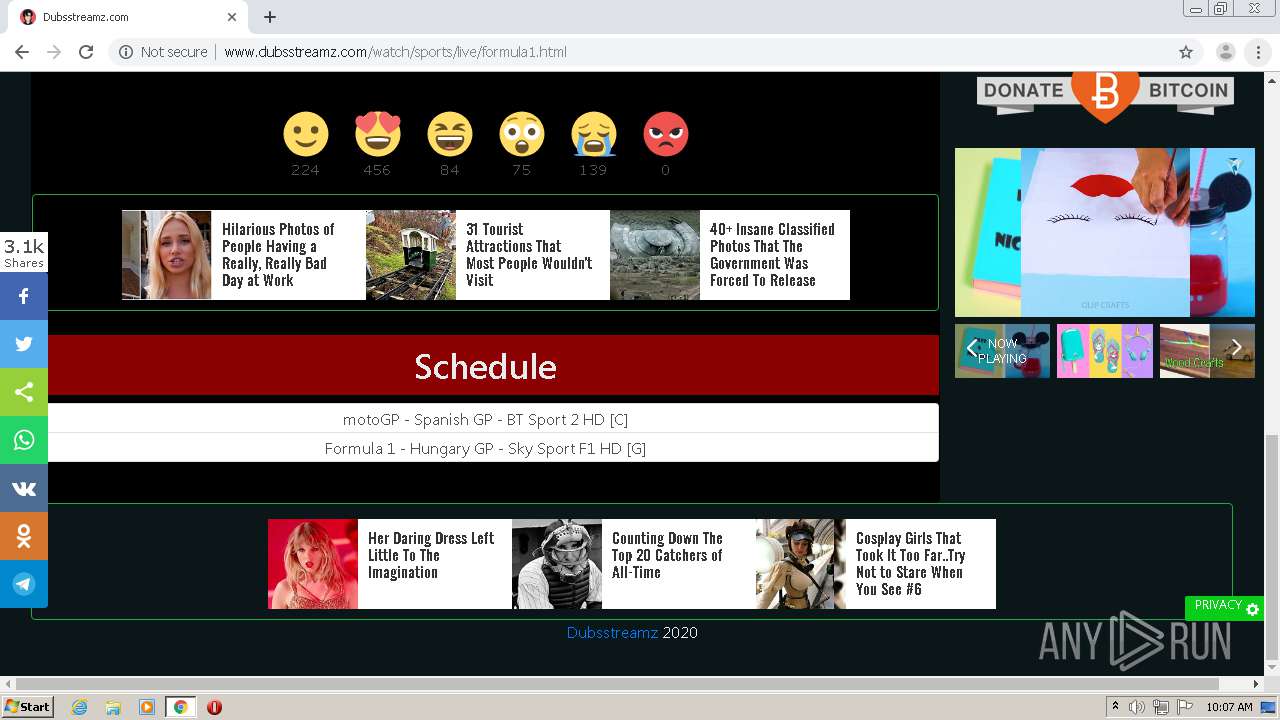1280x720 pixels.
Task: Click the Chrome taskbar button
Action: [x=180, y=707]
